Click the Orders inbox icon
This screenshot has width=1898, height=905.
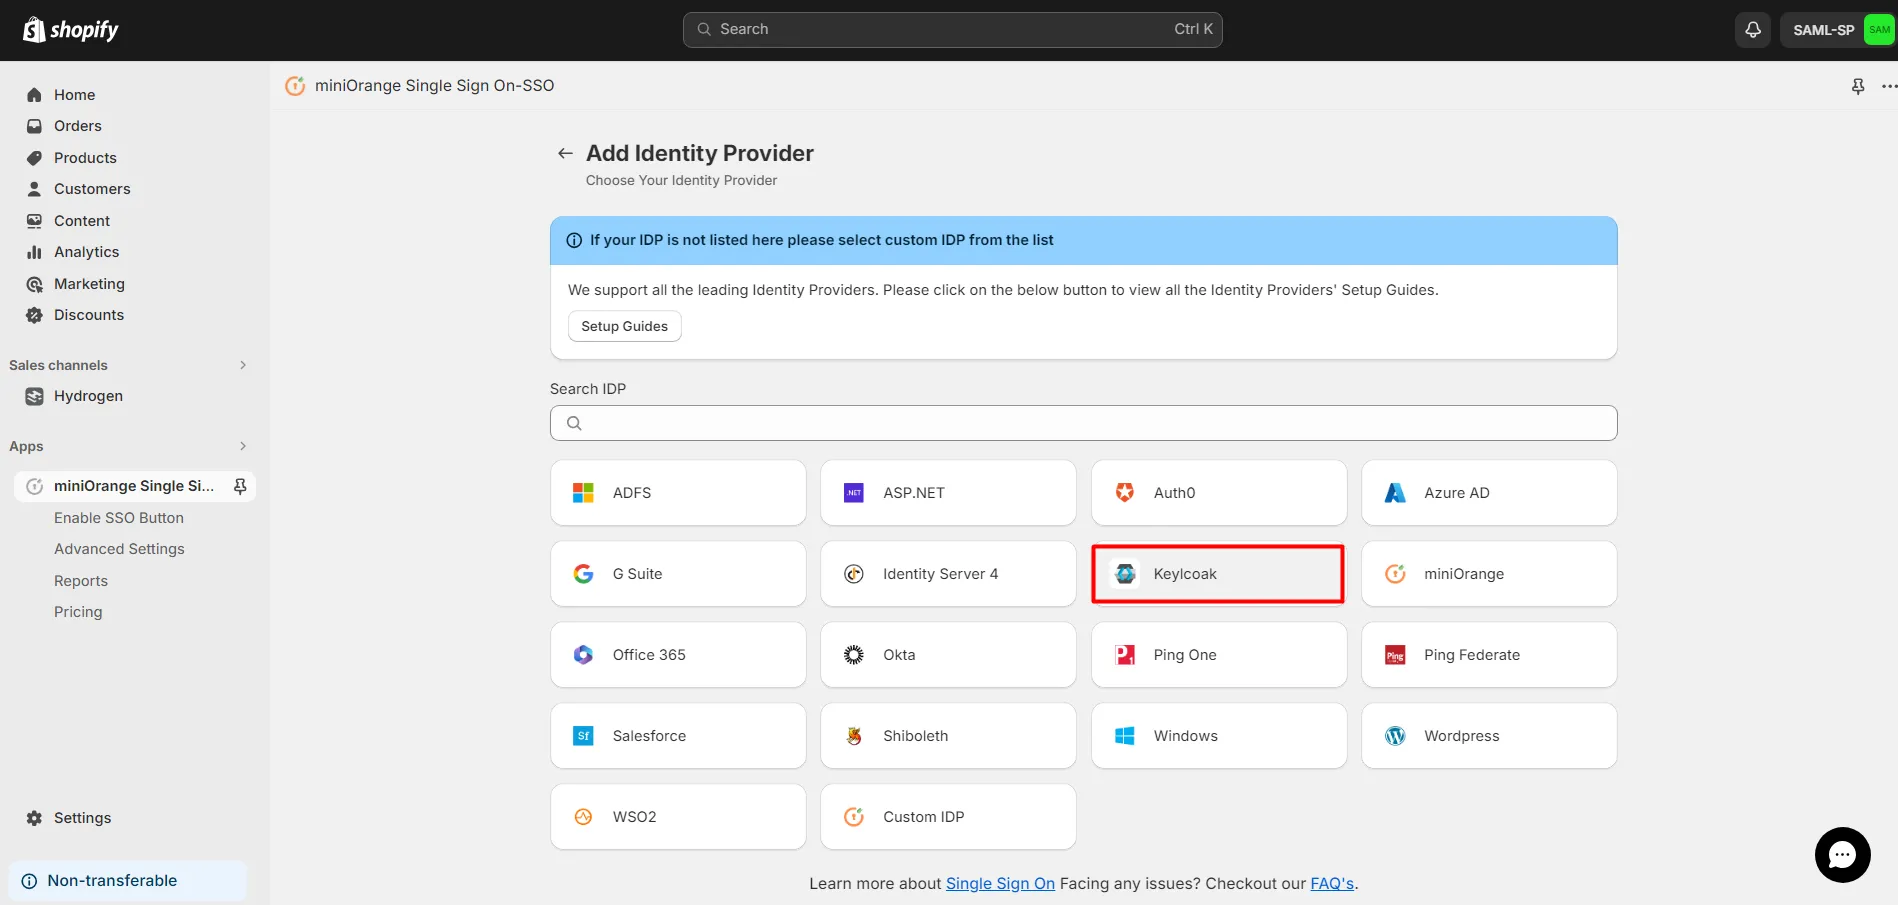coord(34,126)
